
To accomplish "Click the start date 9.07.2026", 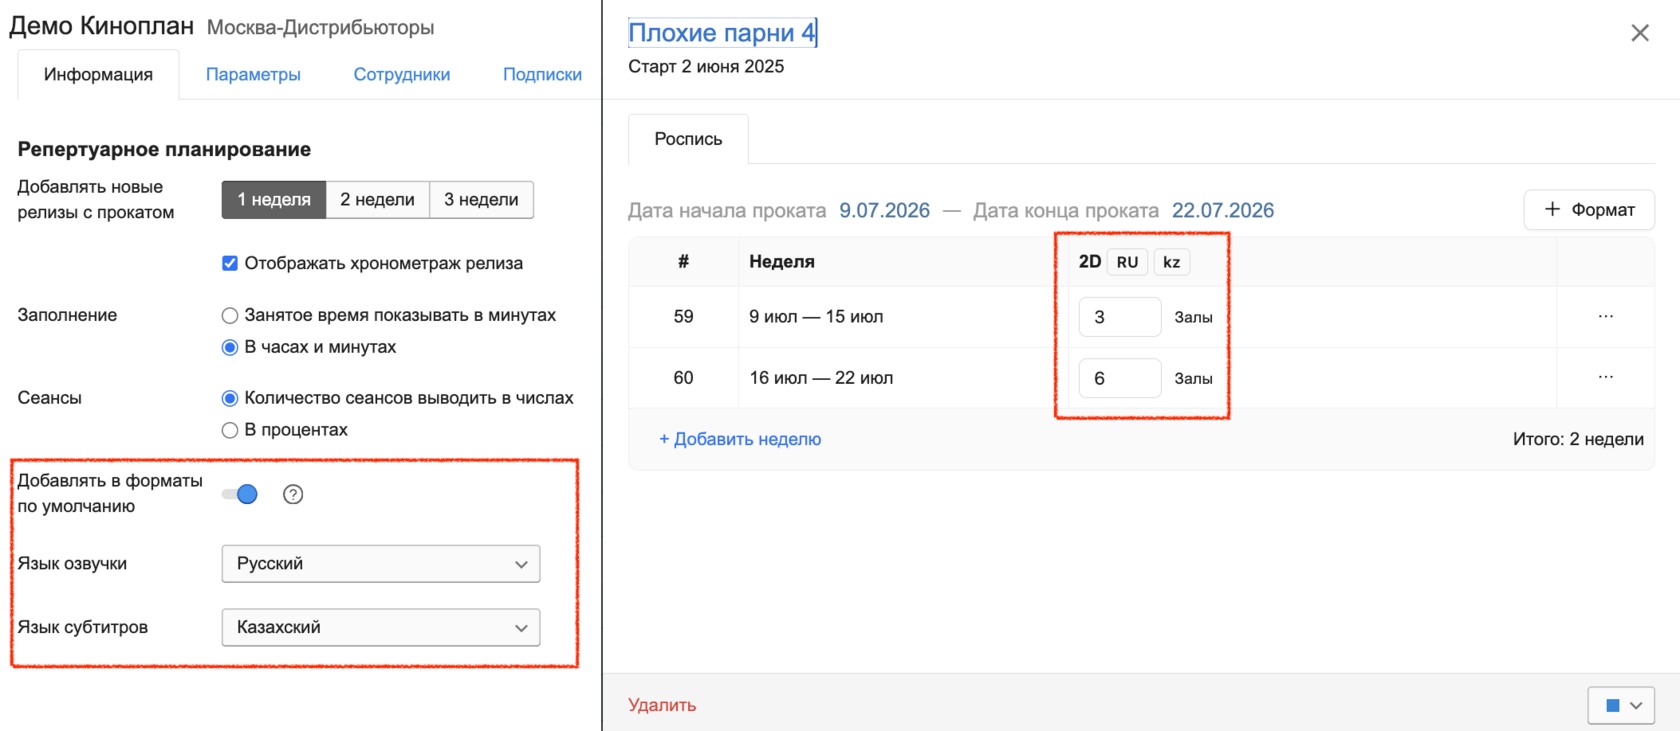I will (x=884, y=211).
